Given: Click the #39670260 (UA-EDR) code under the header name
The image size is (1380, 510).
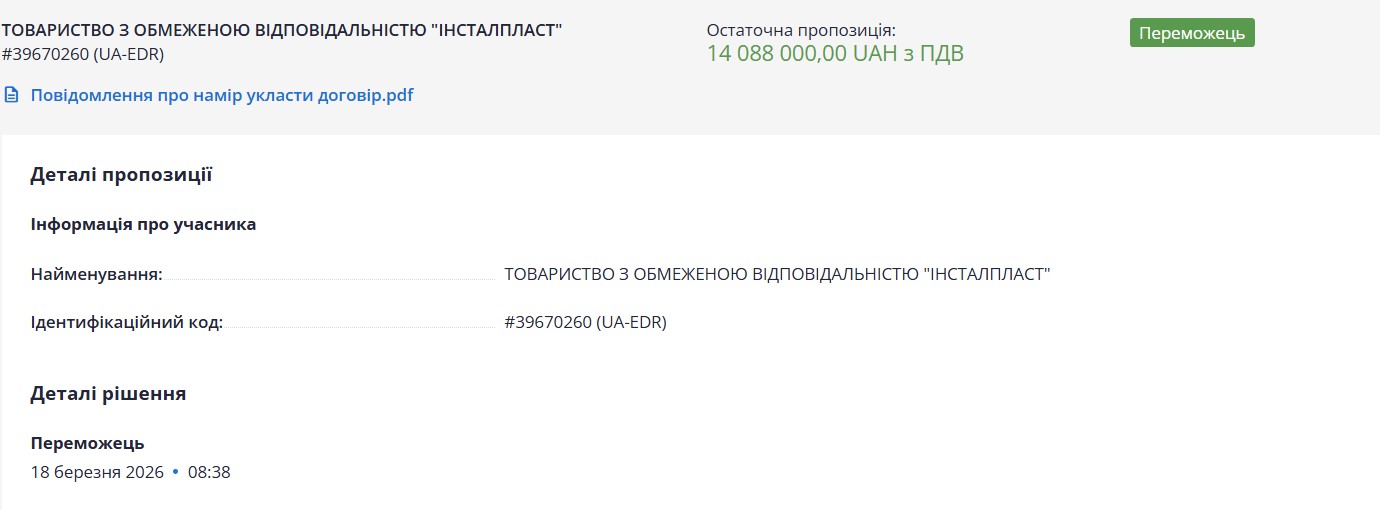Looking at the screenshot, I should pos(83,54).
